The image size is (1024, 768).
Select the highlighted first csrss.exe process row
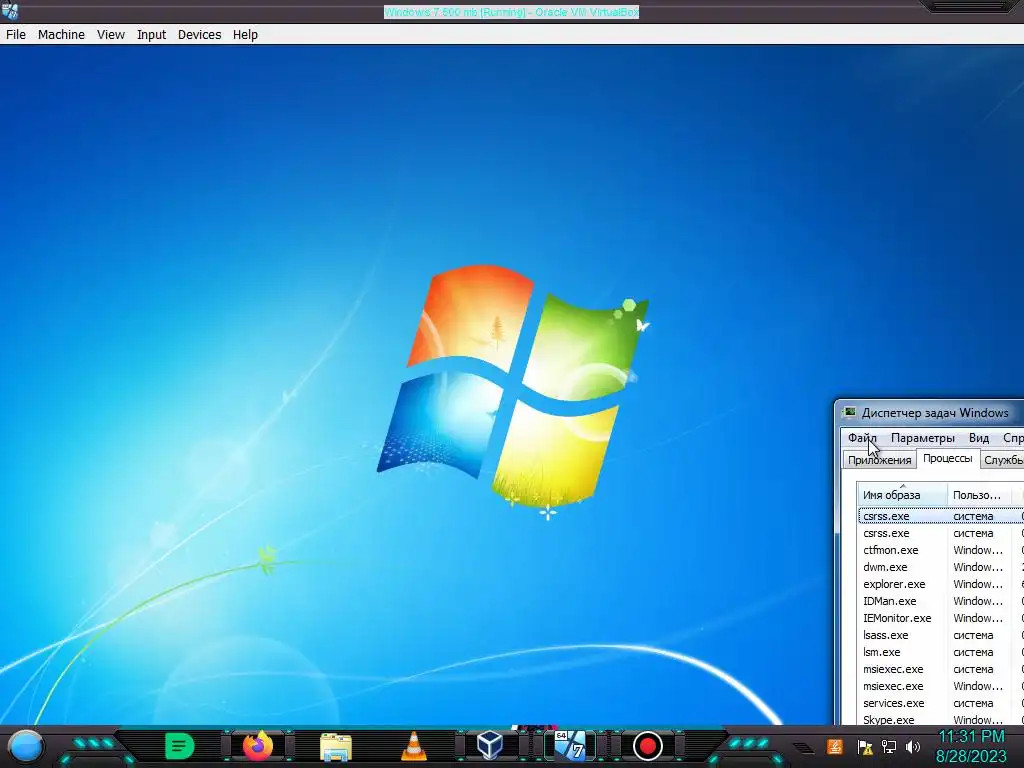click(x=941, y=516)
